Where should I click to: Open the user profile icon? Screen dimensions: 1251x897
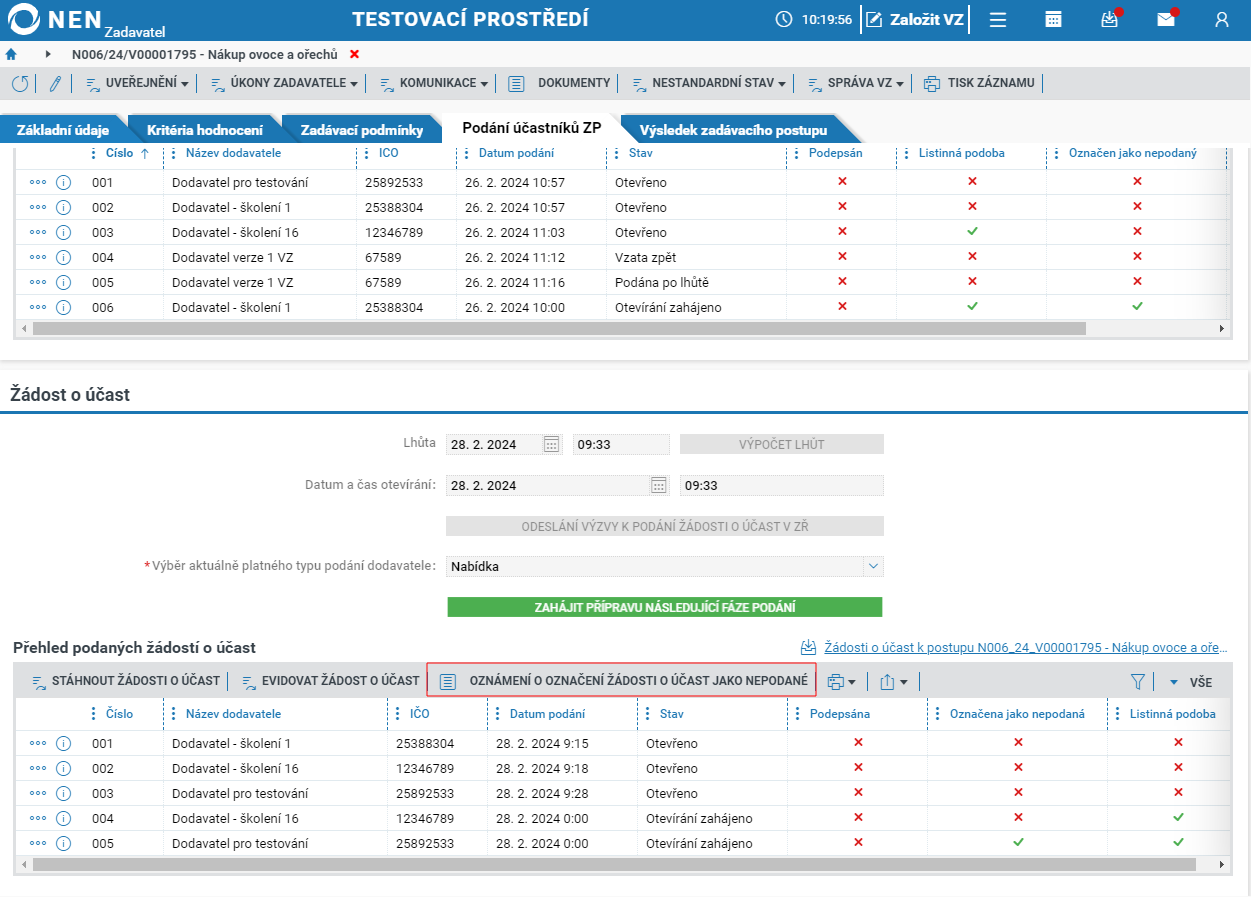click(1221, 19)
